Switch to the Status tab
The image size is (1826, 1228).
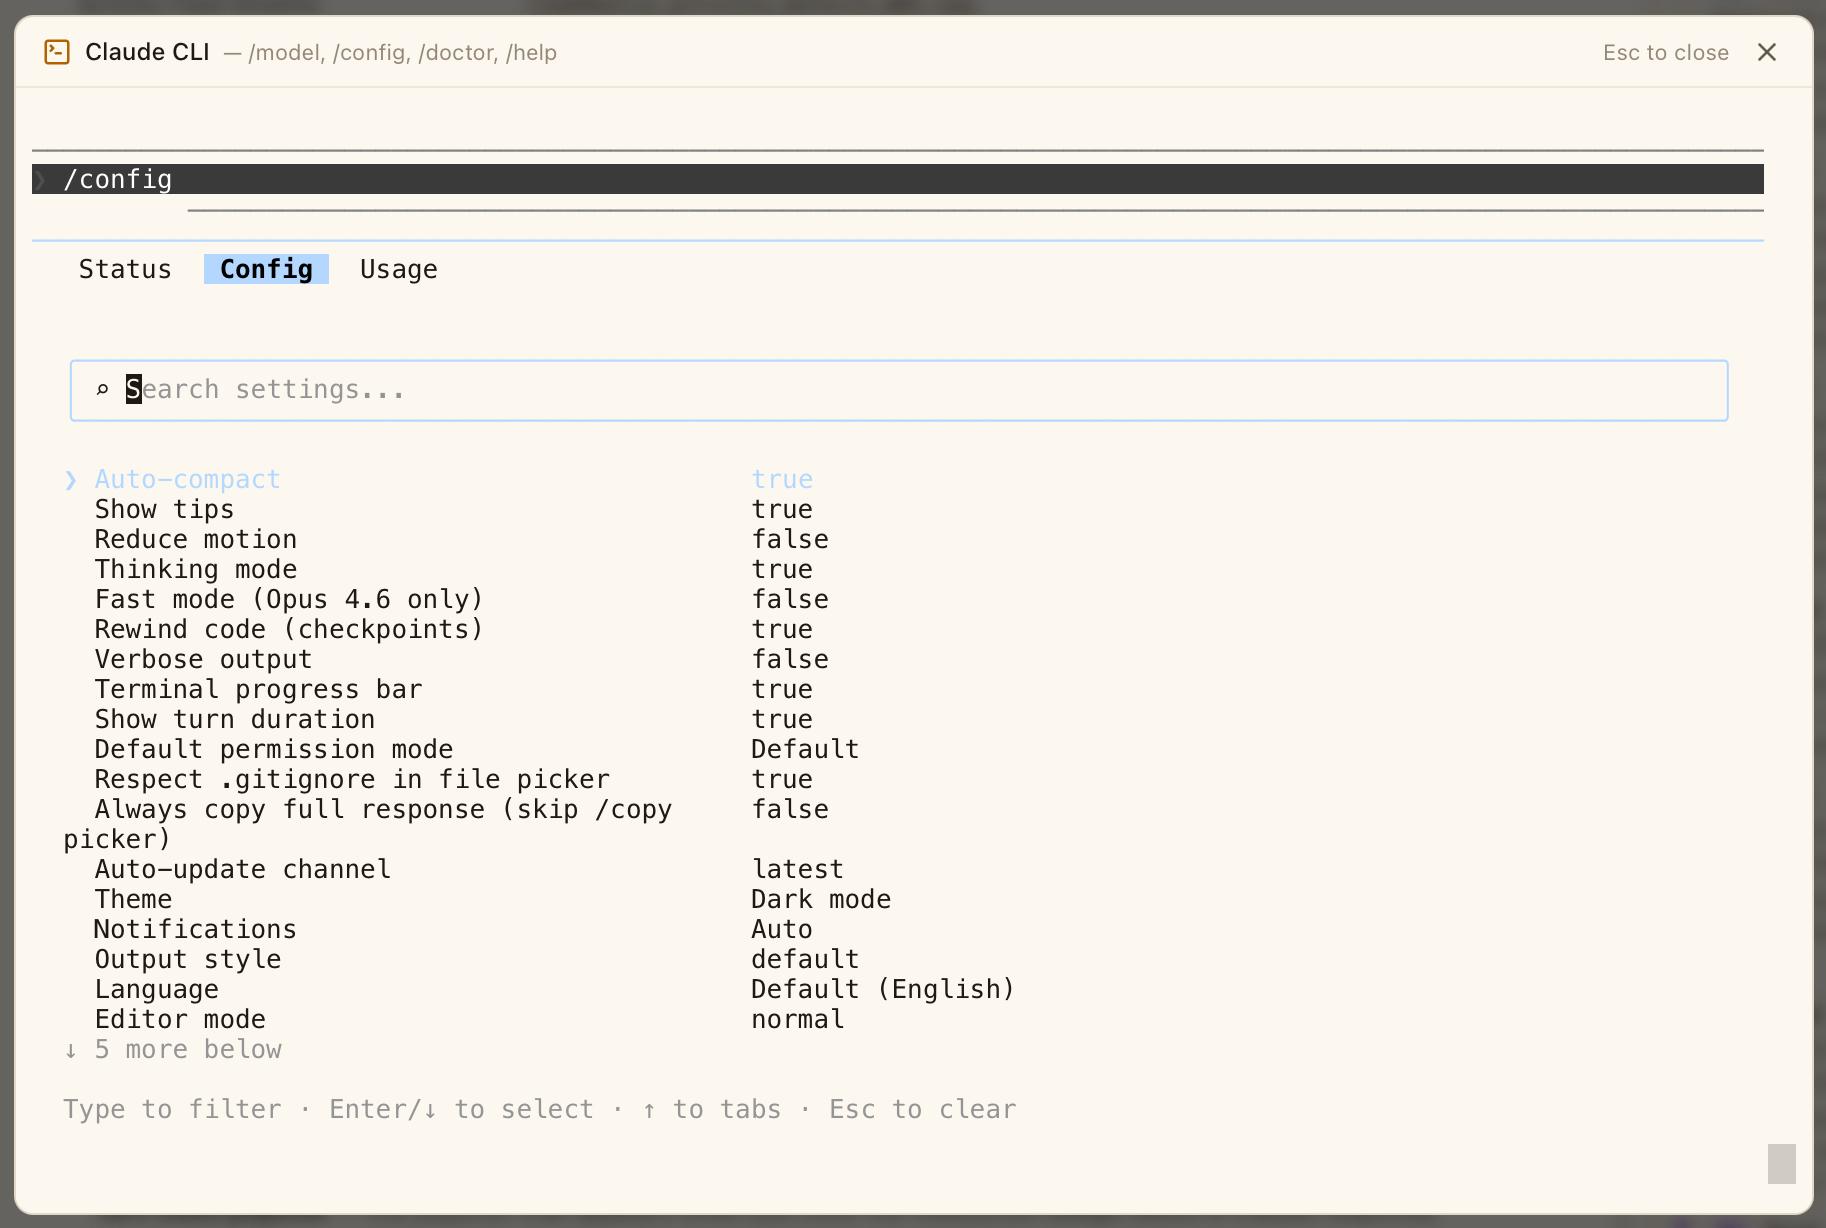click(x=125, y=269)
